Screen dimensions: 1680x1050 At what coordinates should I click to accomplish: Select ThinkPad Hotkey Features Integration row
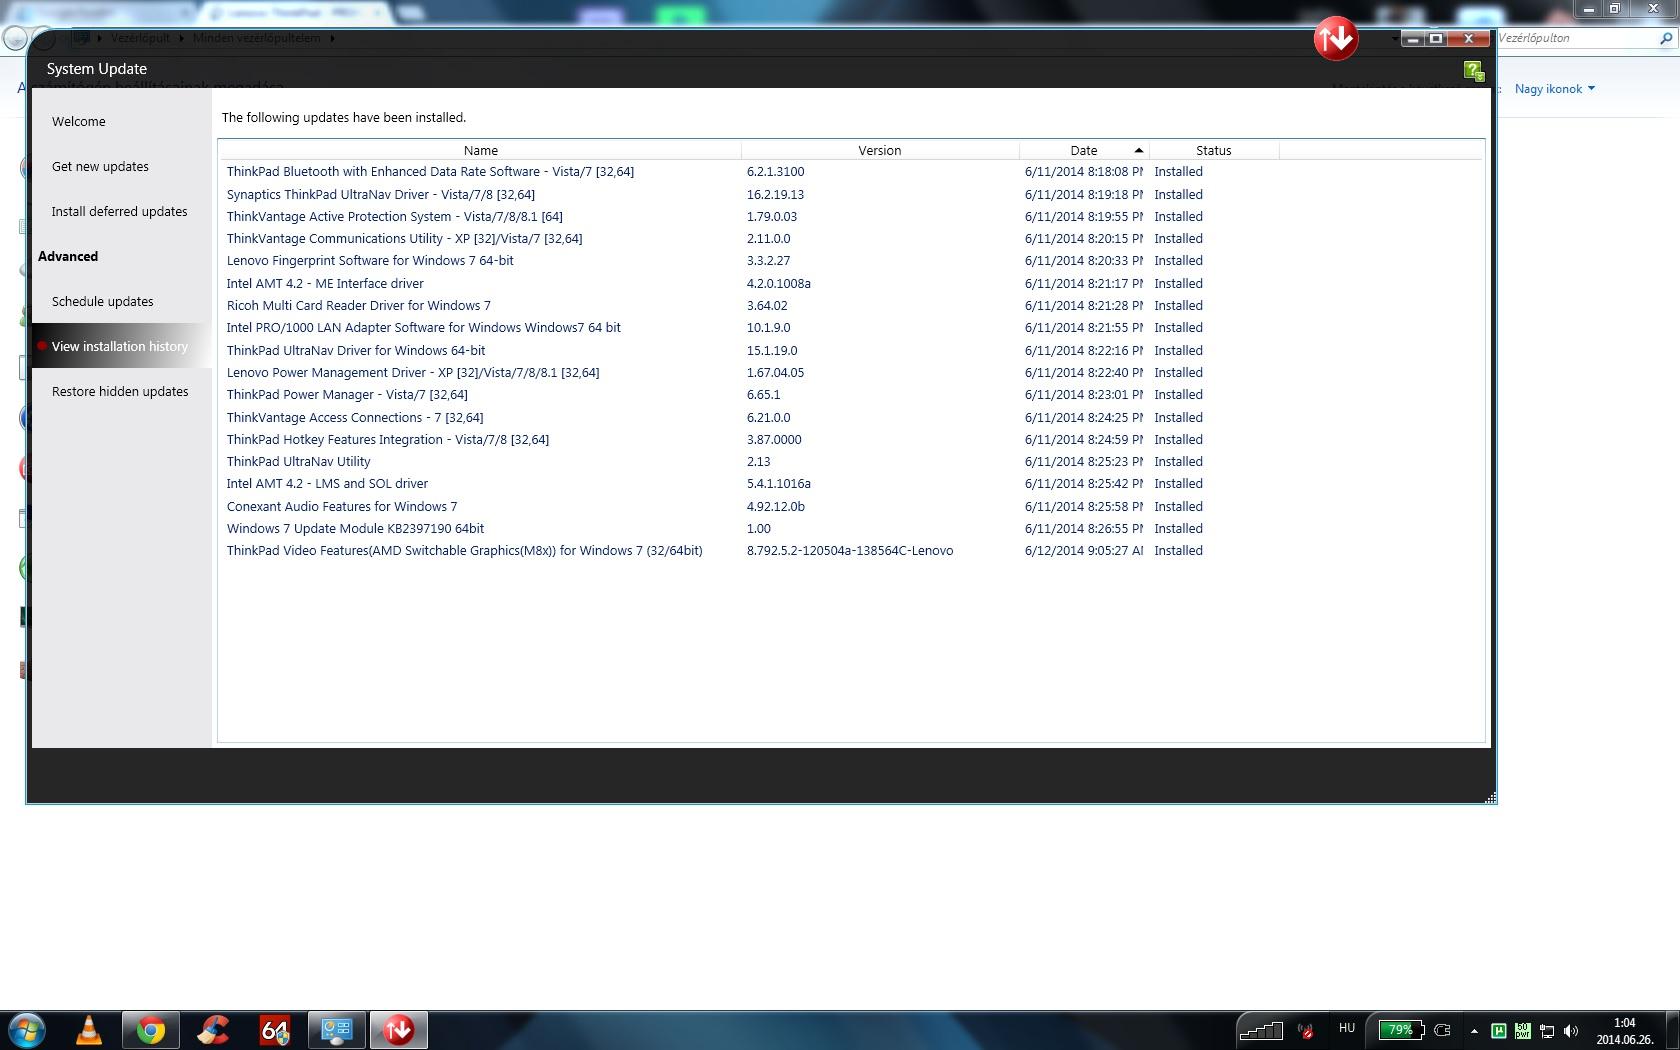[850, 439]
